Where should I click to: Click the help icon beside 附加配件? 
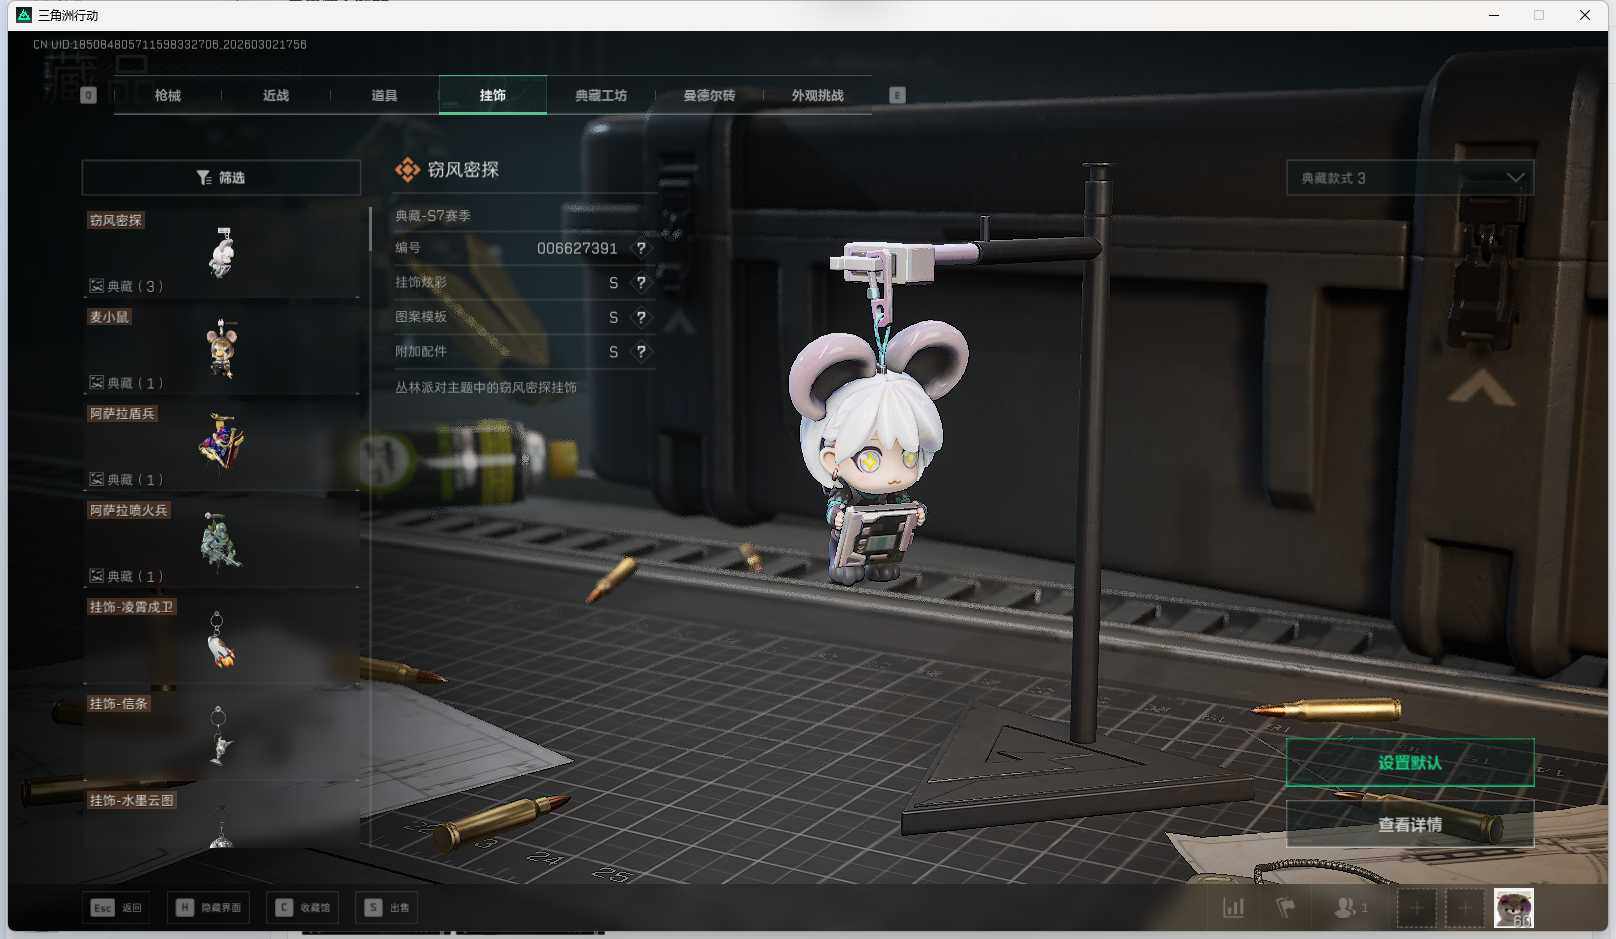click(641, 352)
